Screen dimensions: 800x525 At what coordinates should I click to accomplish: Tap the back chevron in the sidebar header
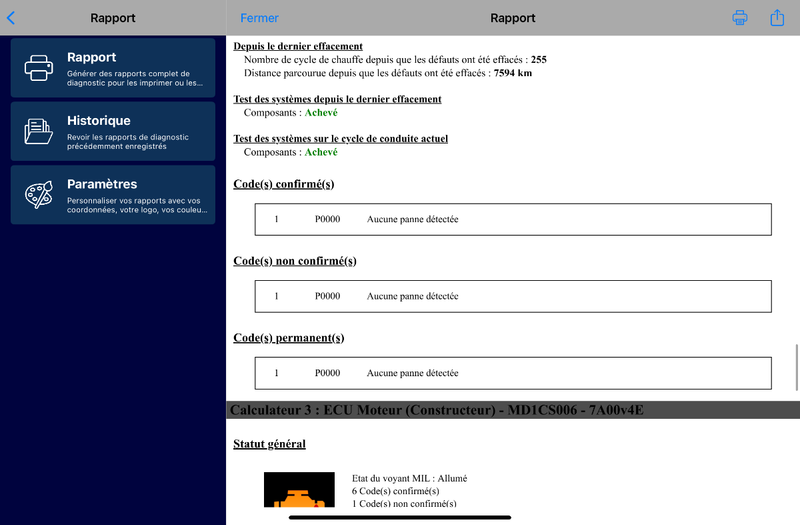click(11, 18)
